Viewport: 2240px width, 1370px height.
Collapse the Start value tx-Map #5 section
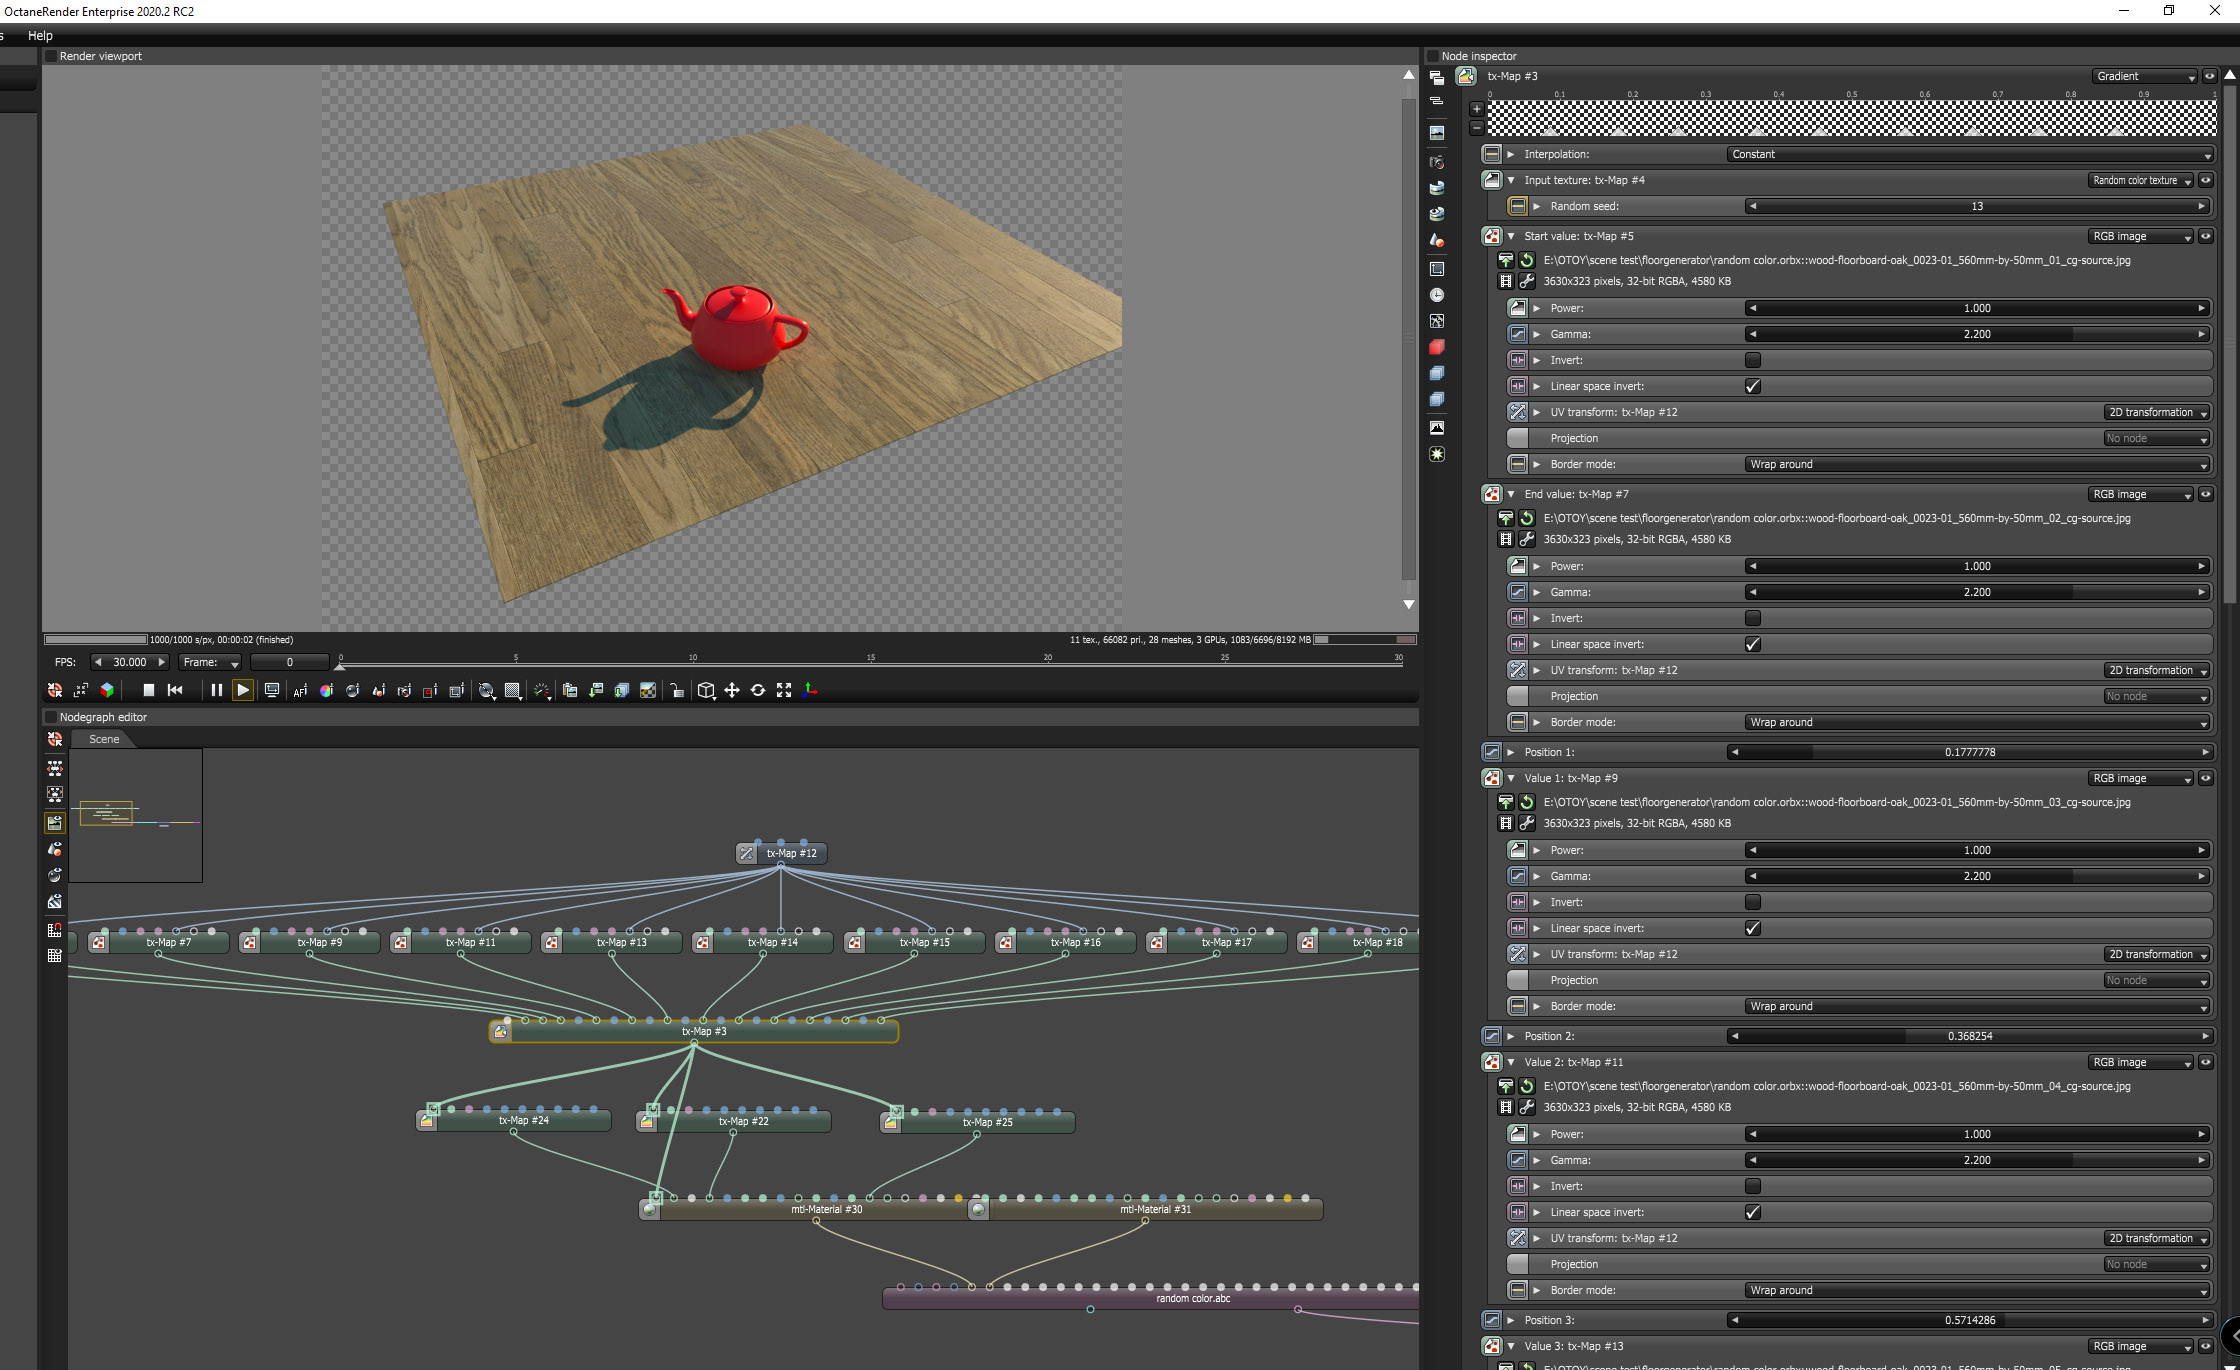click(x=1511, y=236)
